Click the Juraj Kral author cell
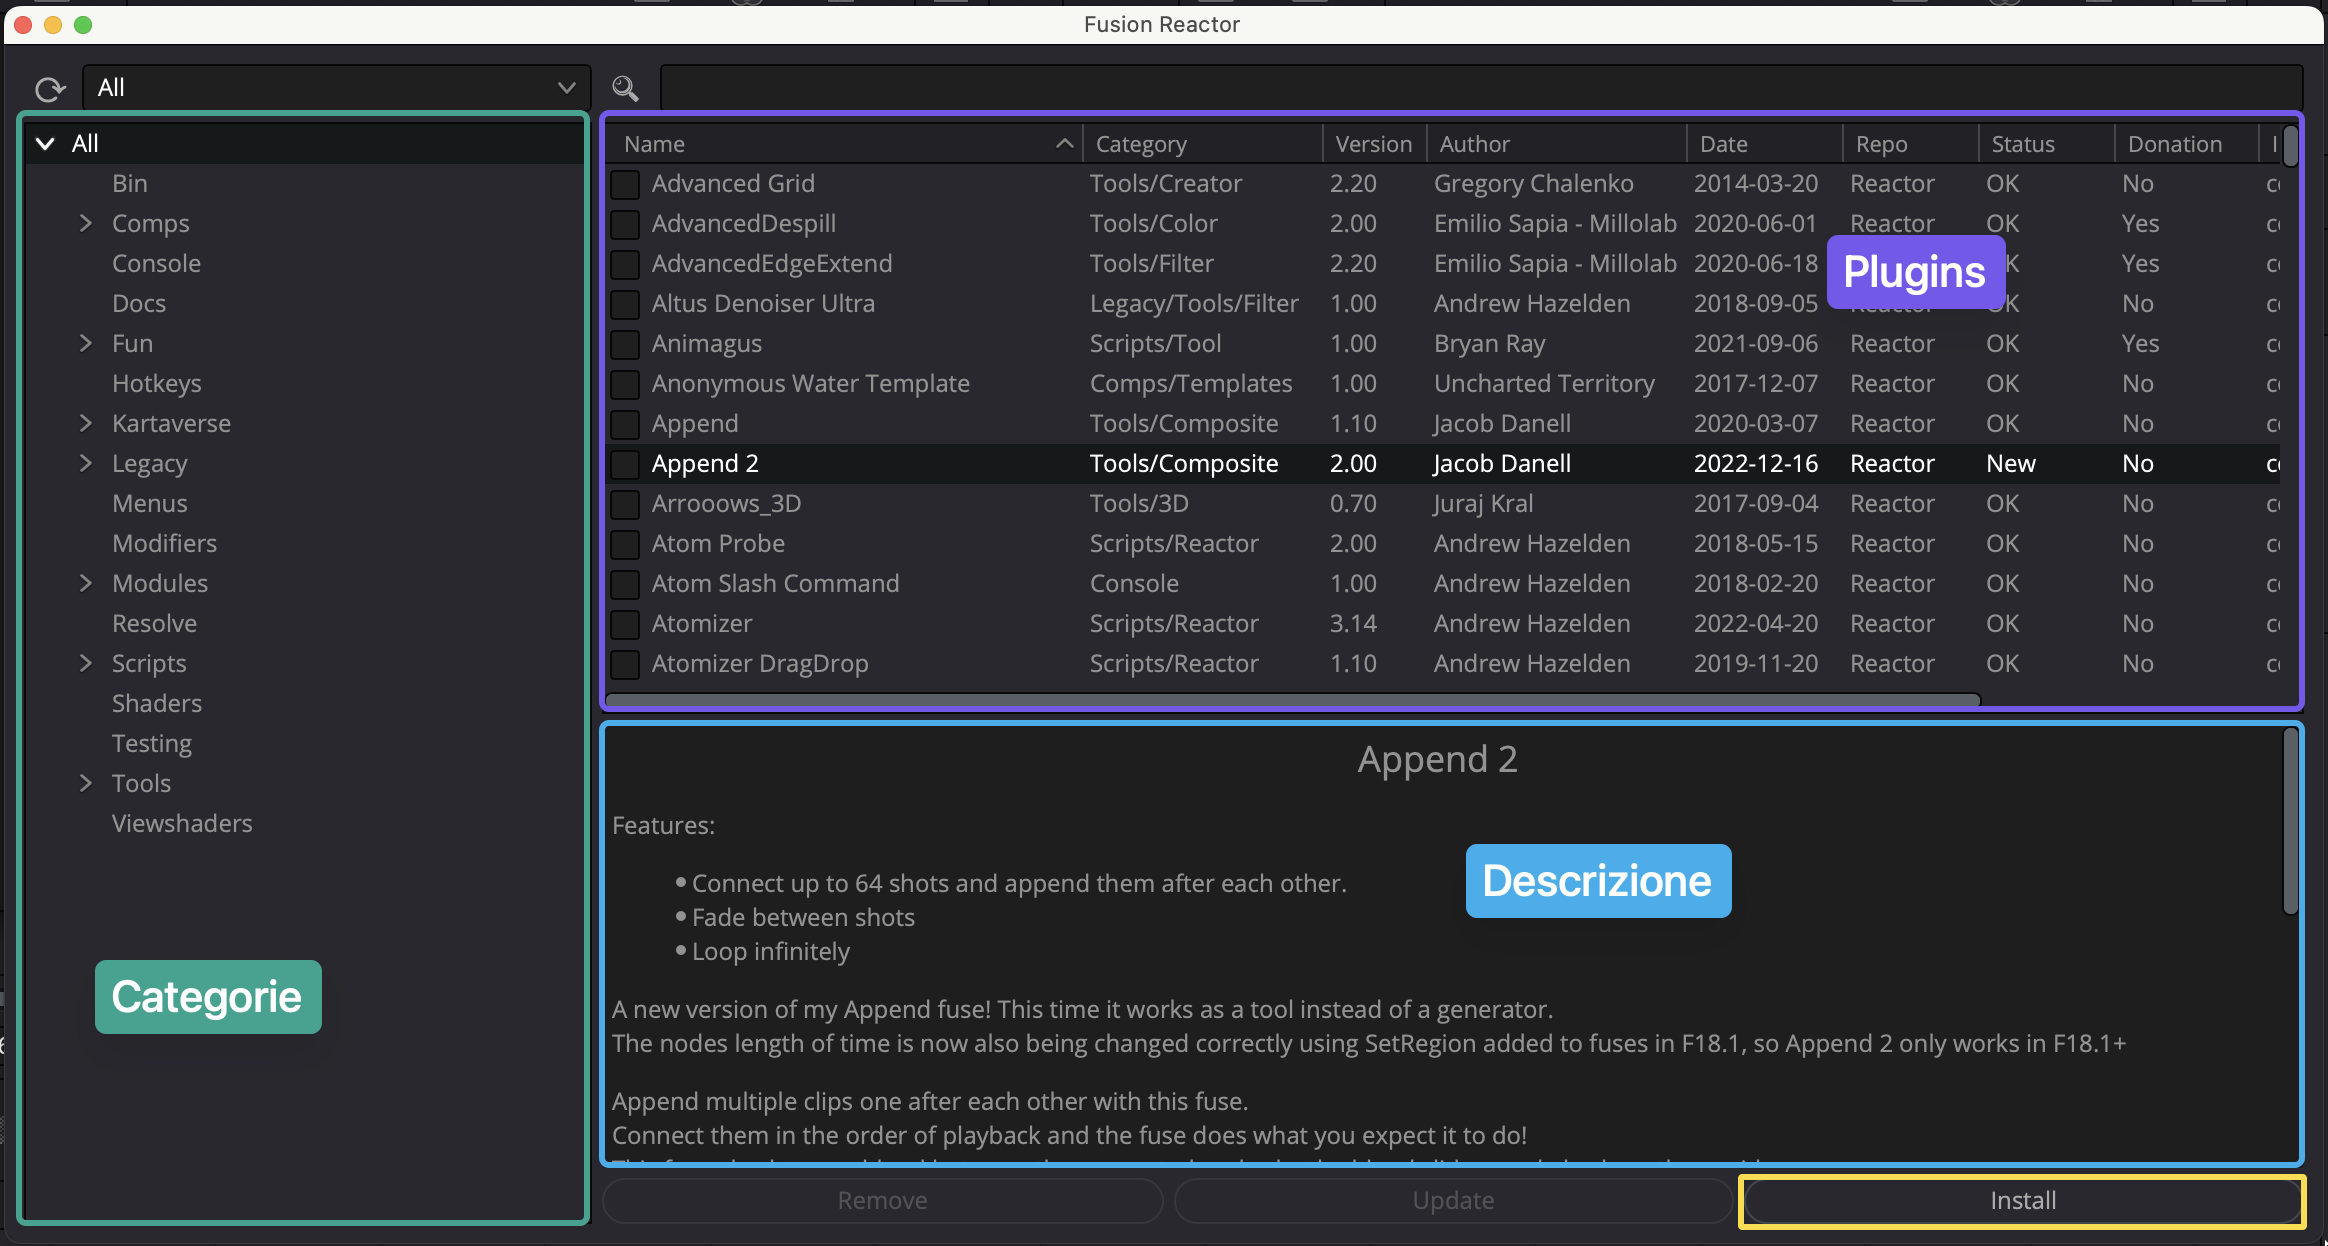Image resolution: width=2328 pixels, height=1246 pixels. [x=1483, y=504]
